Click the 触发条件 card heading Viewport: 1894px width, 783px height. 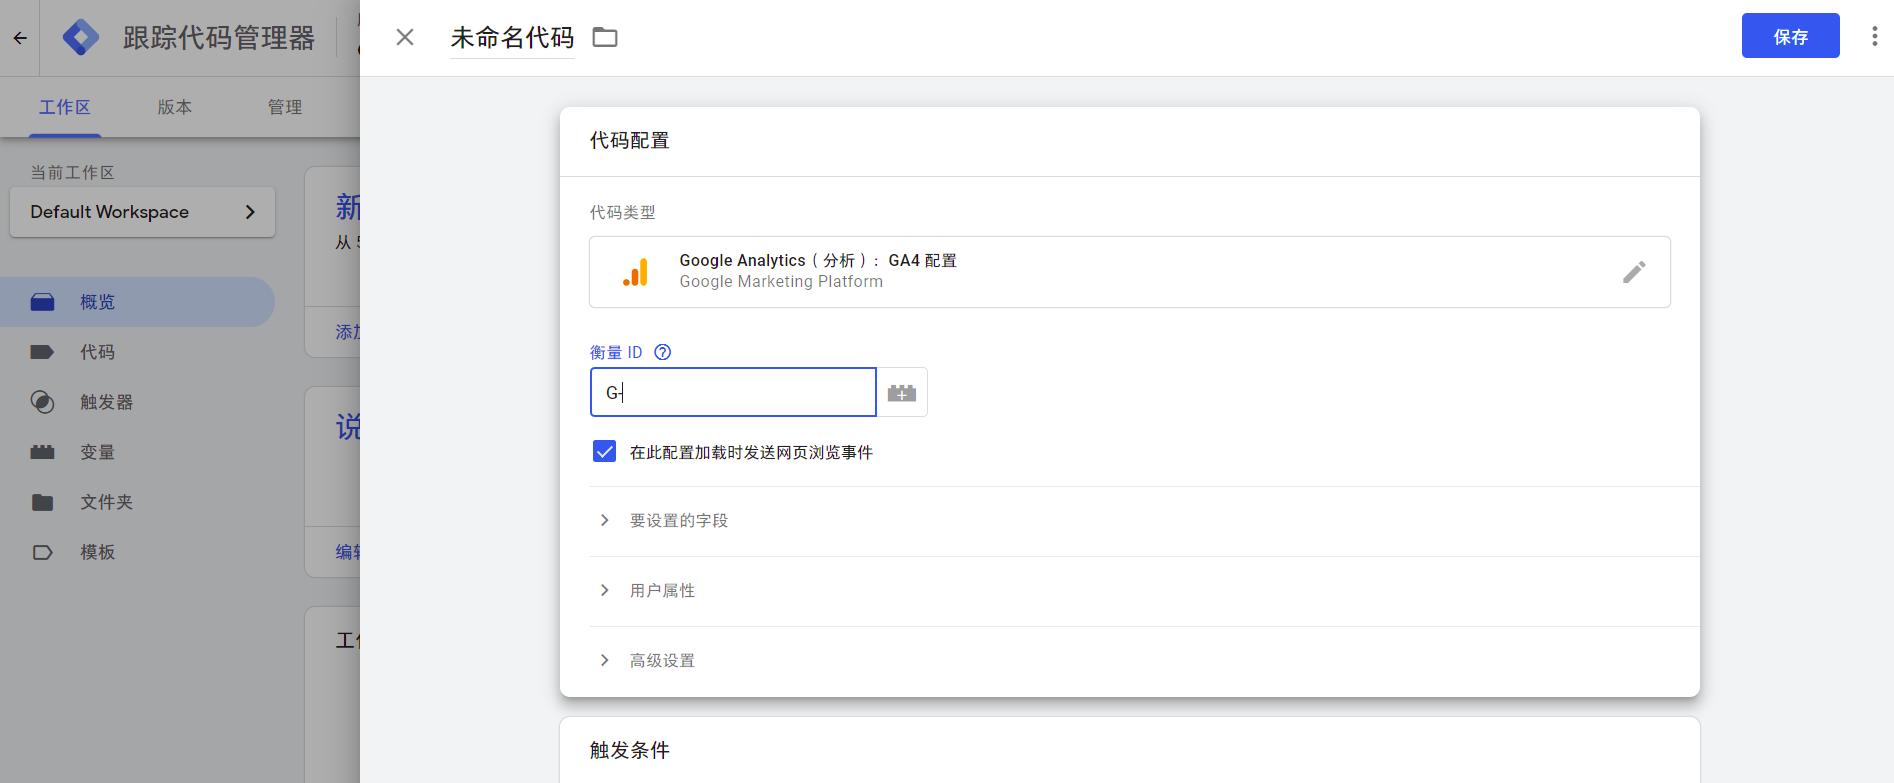[629, 750]
